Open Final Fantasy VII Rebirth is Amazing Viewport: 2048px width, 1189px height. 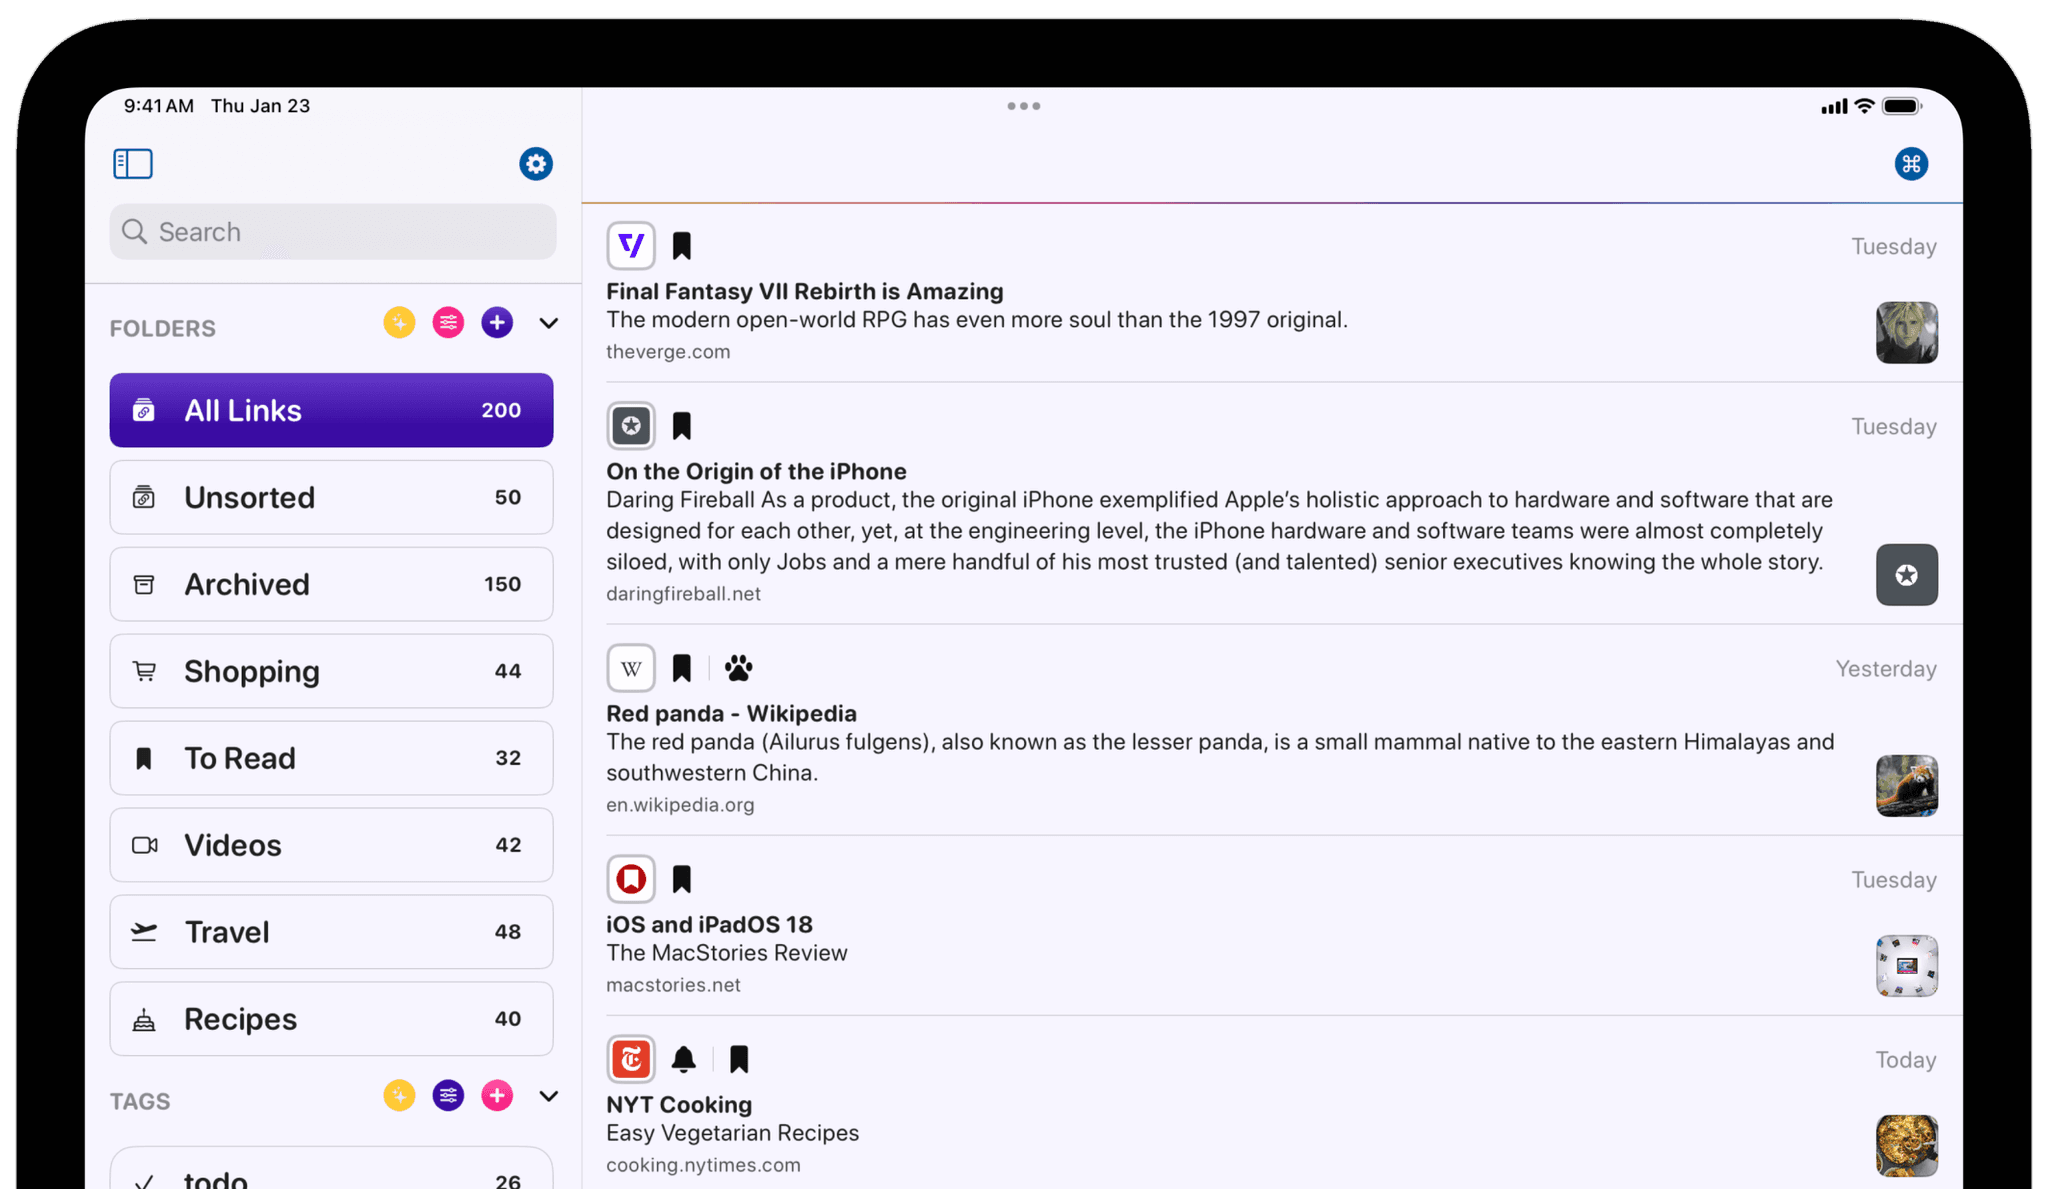(x=805, y=291)
